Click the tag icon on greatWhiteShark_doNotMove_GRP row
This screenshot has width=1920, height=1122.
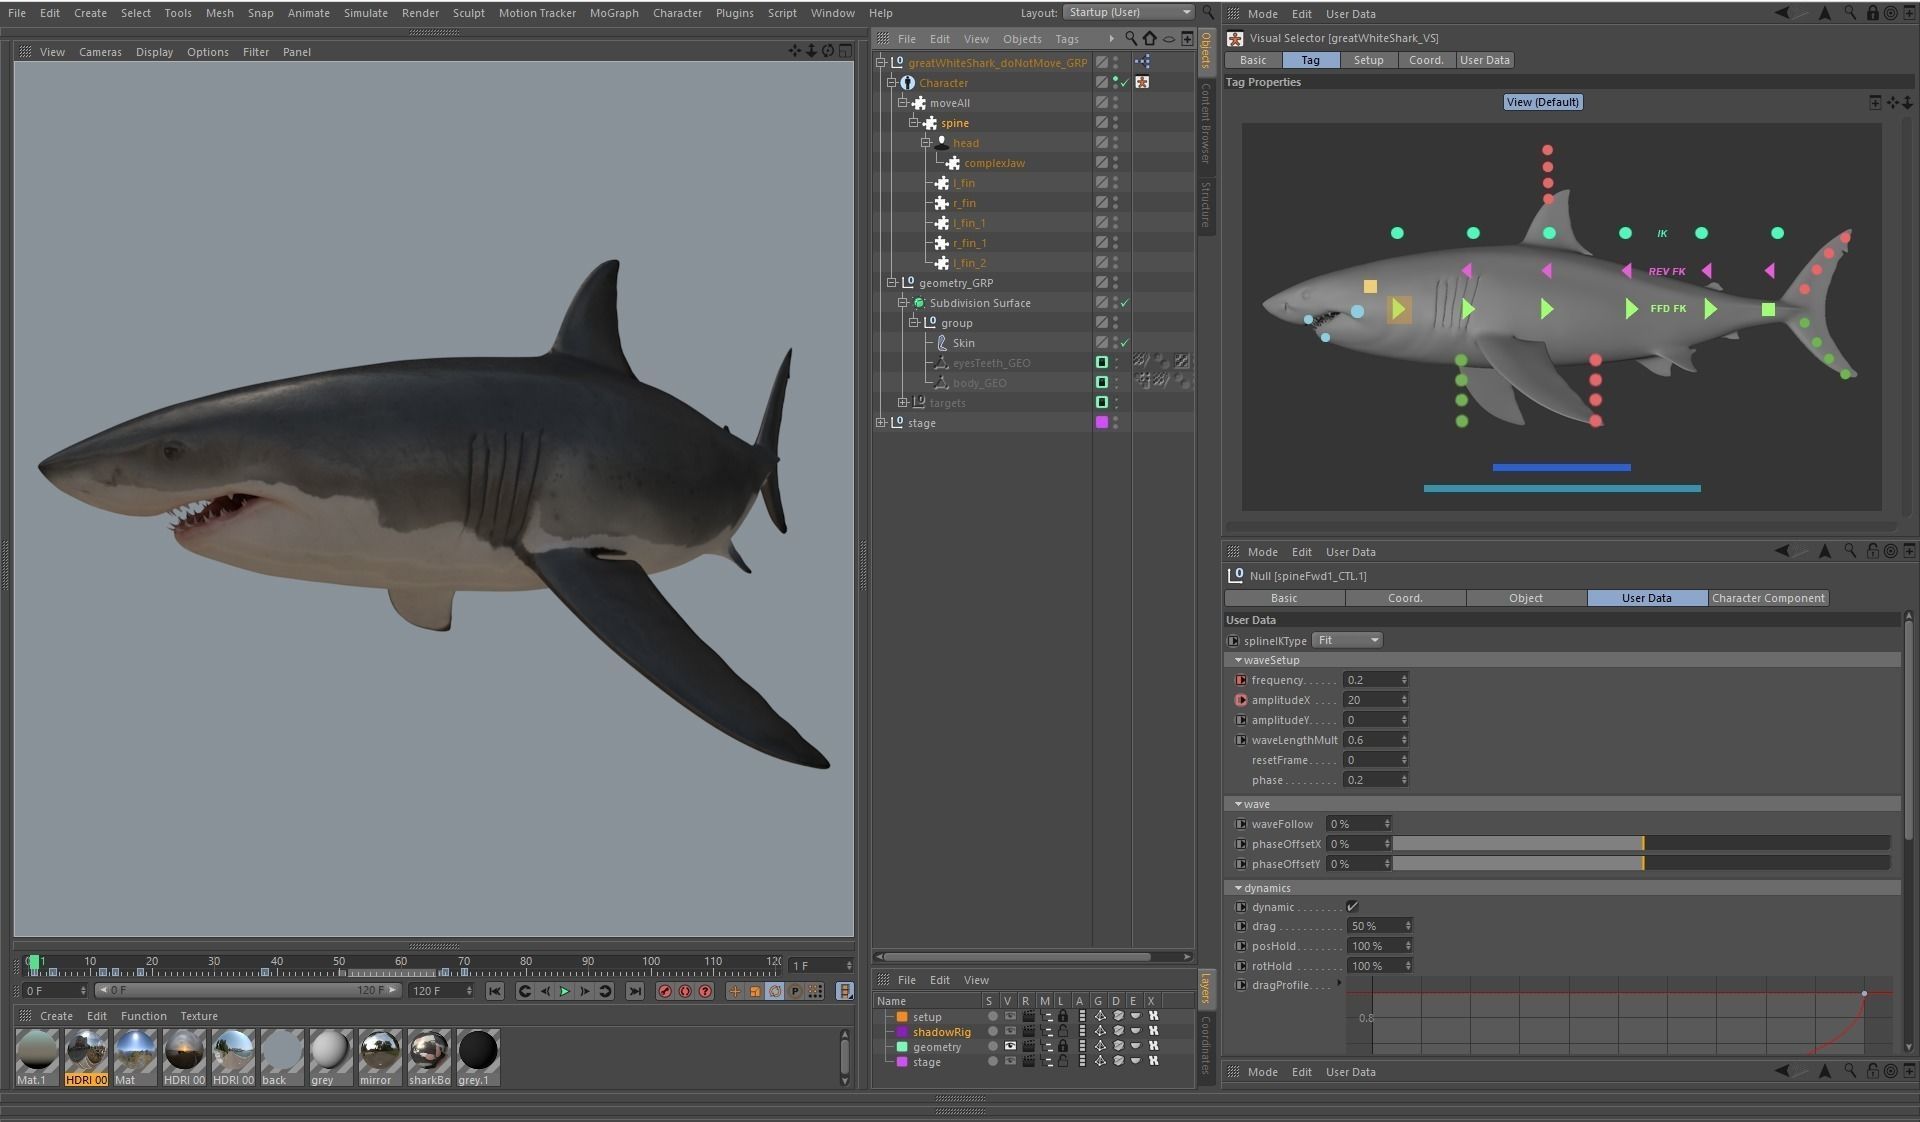coord(1142,62)
